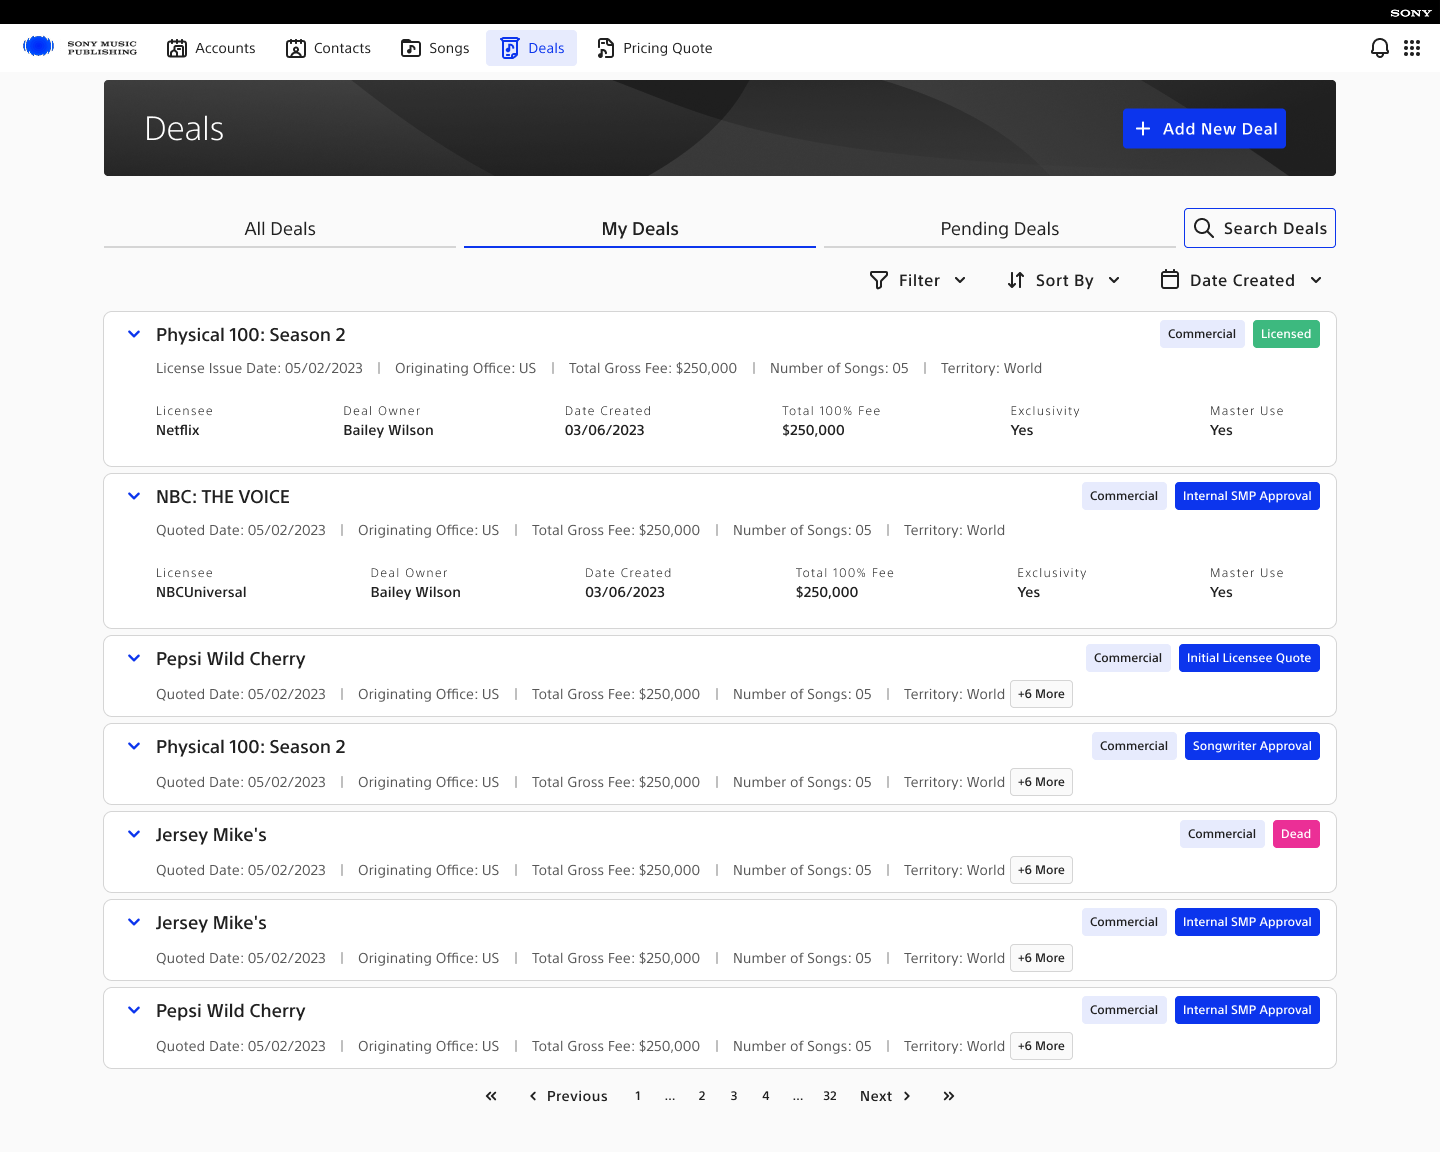Viewport: 1440px width, 1152px height.
Task: Click the calendar icon beside Date Created
Action: (x=1170, y=280)
